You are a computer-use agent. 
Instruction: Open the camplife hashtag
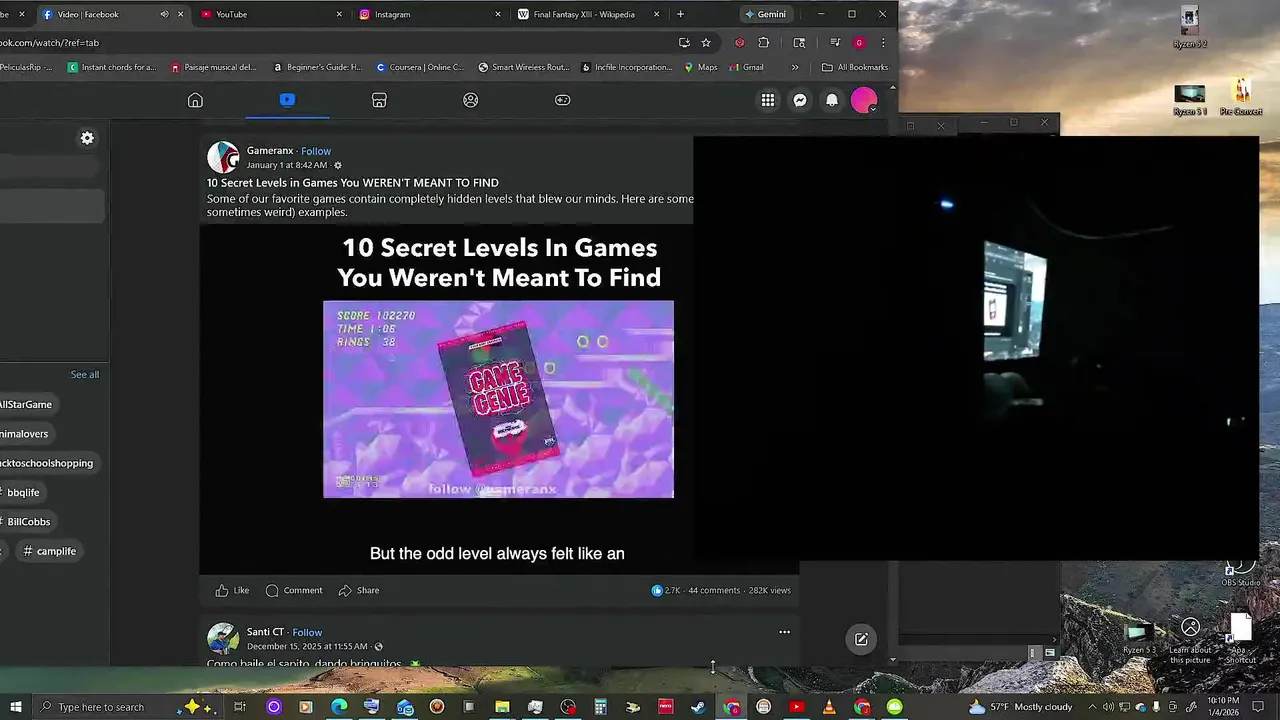pyautogui.click(x=50, y=551)
